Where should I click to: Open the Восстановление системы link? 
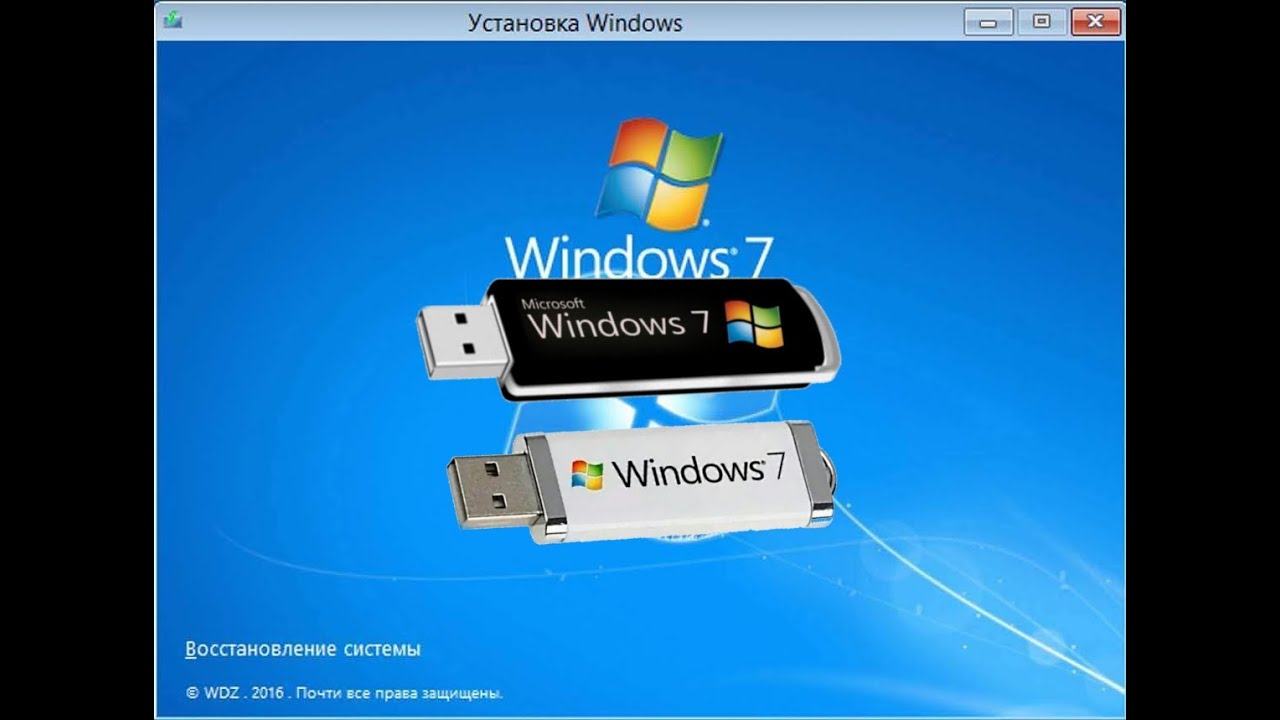coord(303,649)
